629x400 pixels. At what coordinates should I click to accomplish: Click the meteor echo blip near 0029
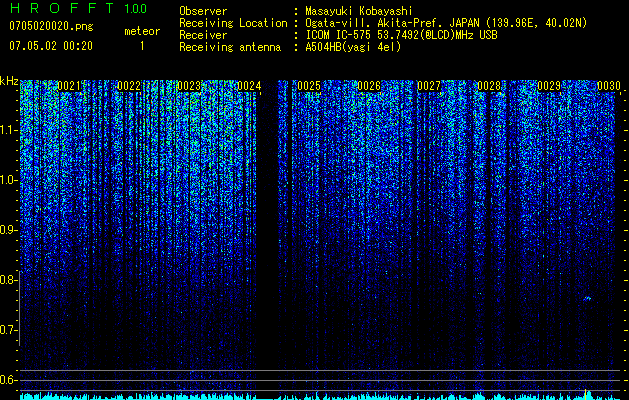click(x=588, y=298)
